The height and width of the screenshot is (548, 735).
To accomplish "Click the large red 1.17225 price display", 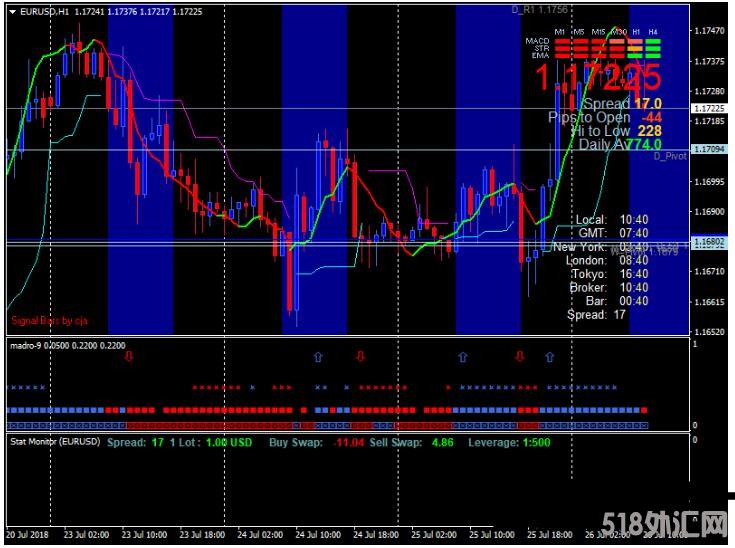I will coord(598,77).
